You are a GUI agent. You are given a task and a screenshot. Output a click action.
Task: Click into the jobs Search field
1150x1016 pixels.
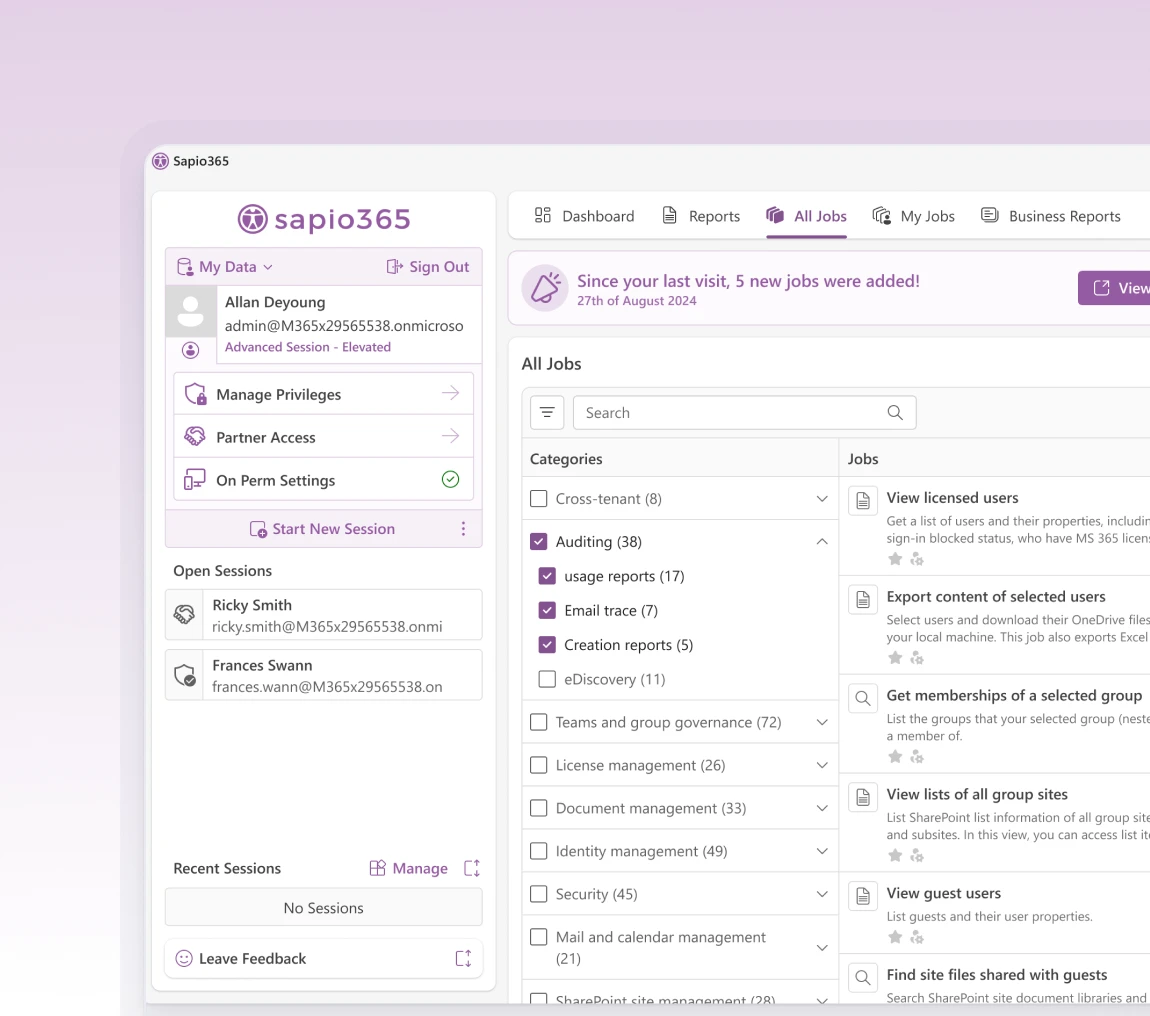(744, 412)
